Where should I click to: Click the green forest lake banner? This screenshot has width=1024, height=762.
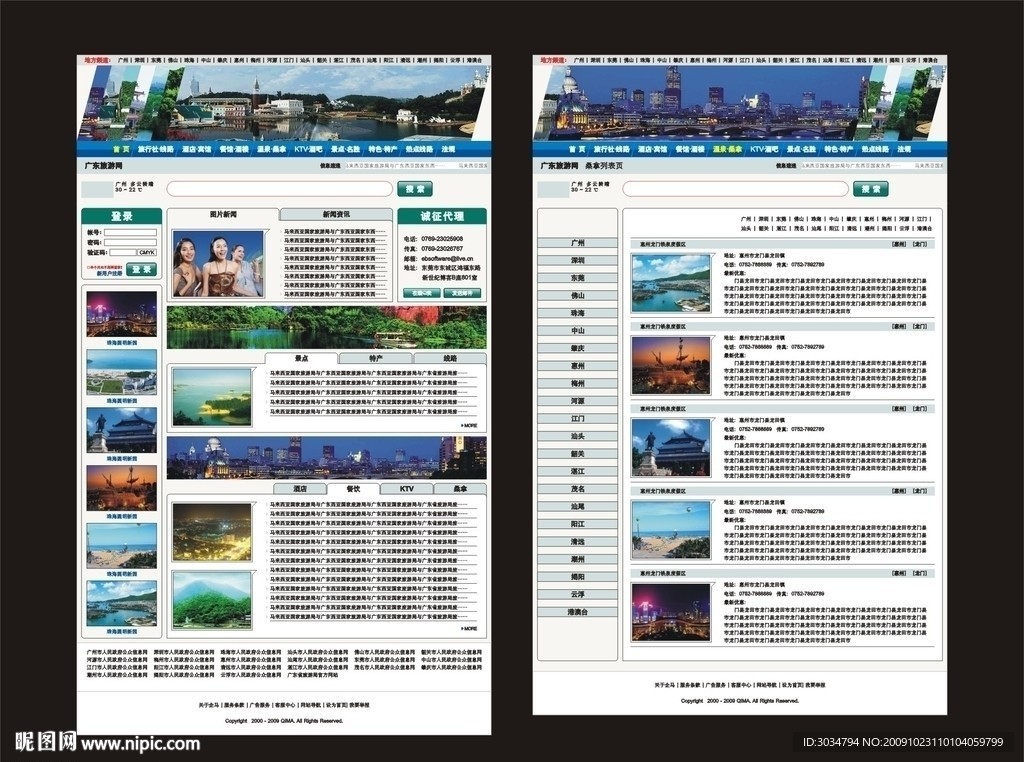(327, 327)
